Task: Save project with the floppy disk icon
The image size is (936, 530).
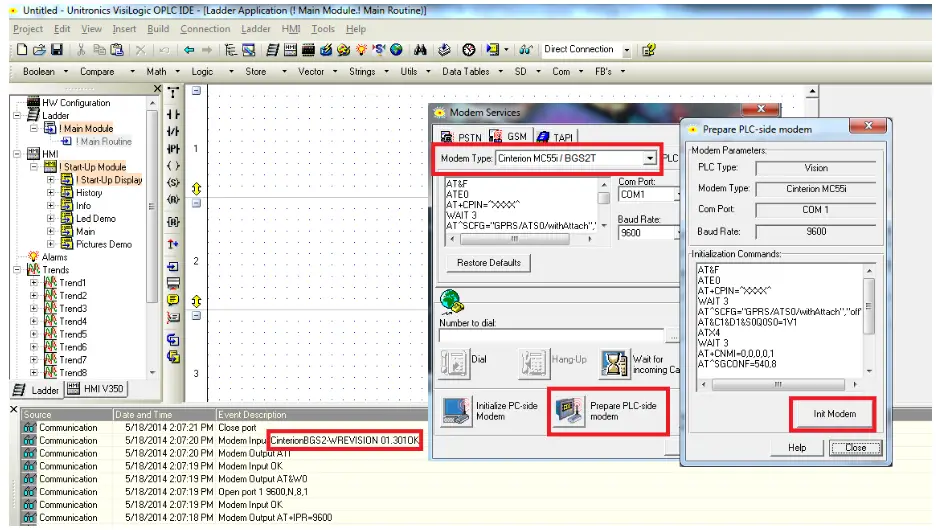Action: click(57, 50)
